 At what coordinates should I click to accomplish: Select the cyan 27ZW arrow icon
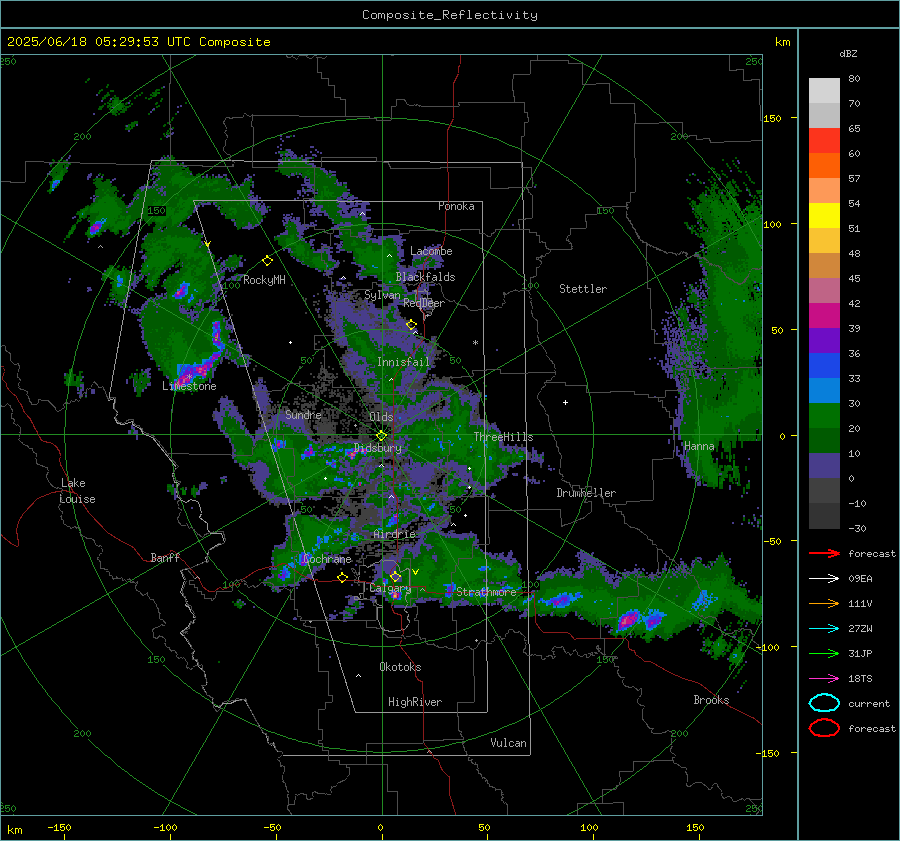[x=824, y=628]
